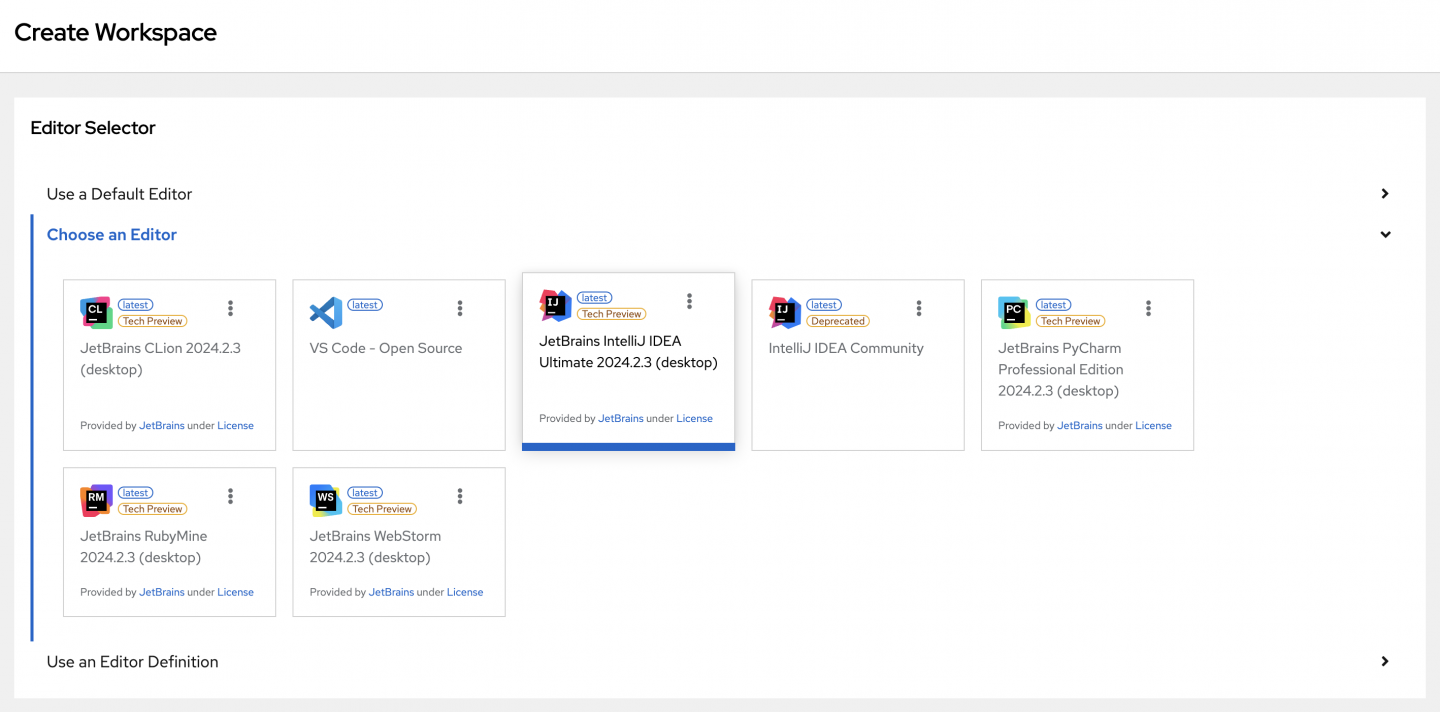Viewport: 1440px width, 712px height.
Task: Open License link on PyCharm card
Action: pyautogui.click(x=1153, y=426)
